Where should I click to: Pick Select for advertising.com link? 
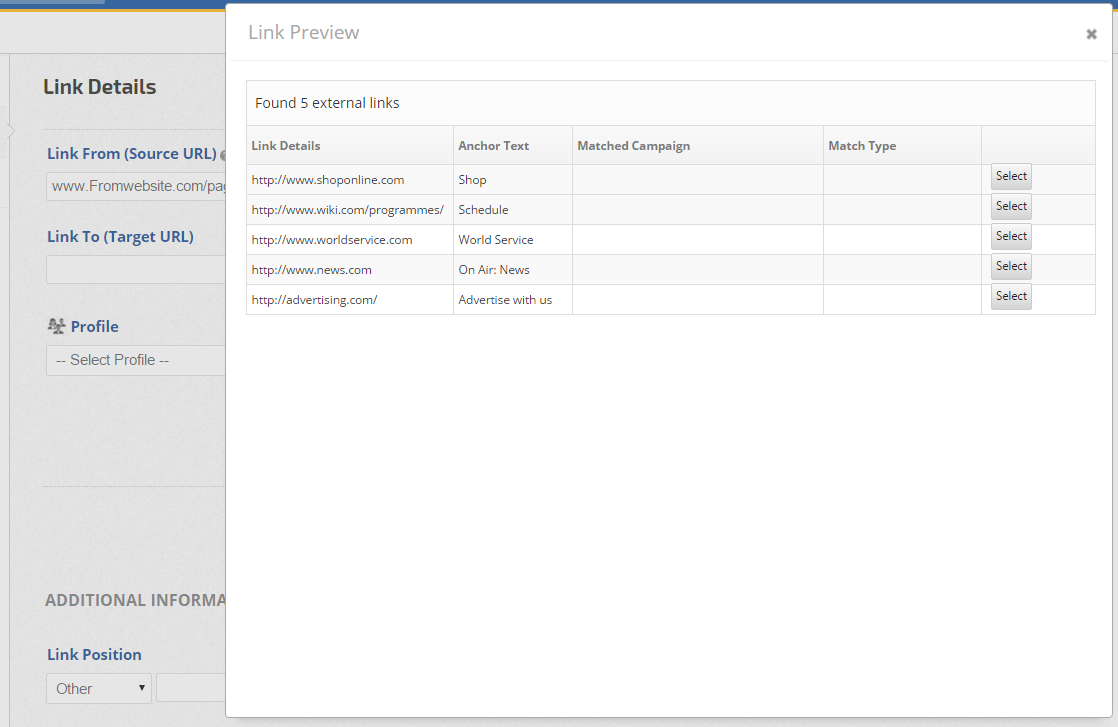tap(1011, 297)
